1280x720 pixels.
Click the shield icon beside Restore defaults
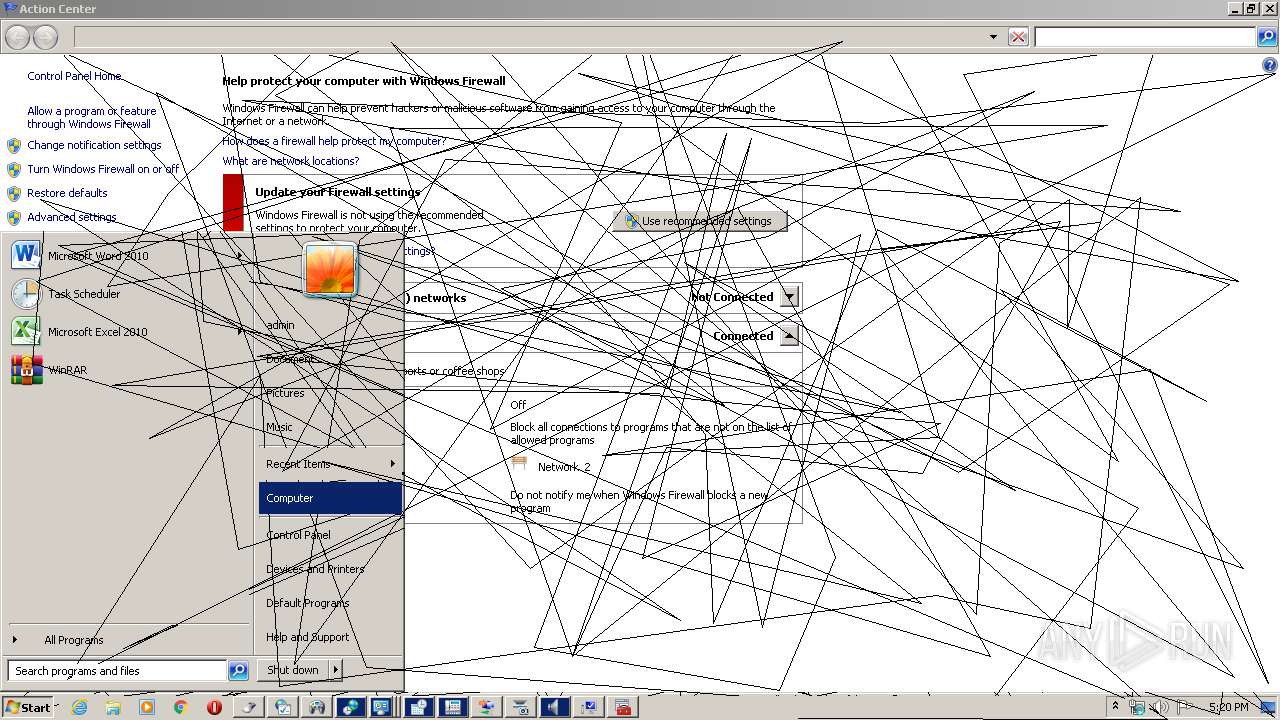point(14,193)
